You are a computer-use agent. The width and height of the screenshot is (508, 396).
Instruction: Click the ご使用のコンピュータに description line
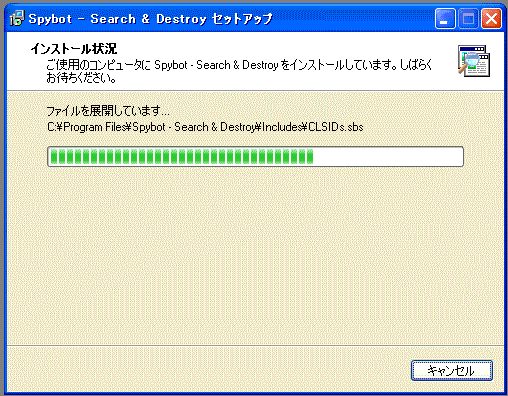[x=239, y=65]
